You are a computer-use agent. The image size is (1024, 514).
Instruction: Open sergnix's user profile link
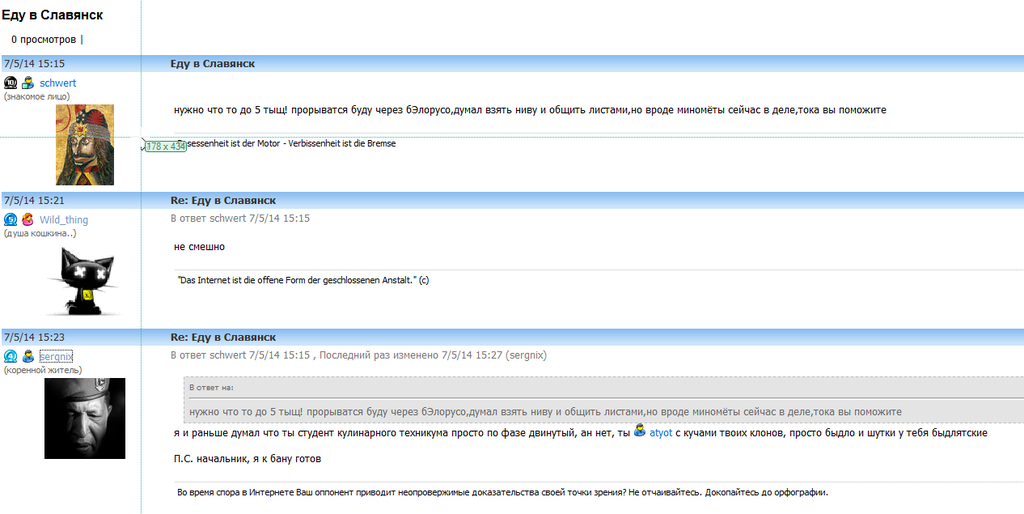click(x=57, y=356)
